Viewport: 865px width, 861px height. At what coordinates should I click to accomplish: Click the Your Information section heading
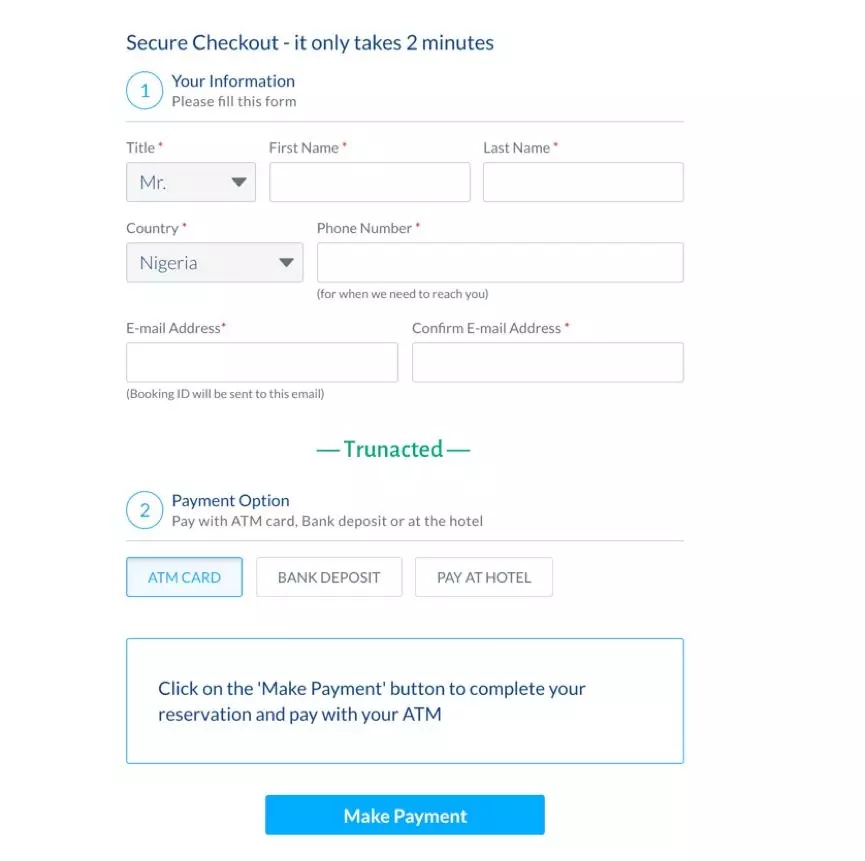tap(233, 81)
